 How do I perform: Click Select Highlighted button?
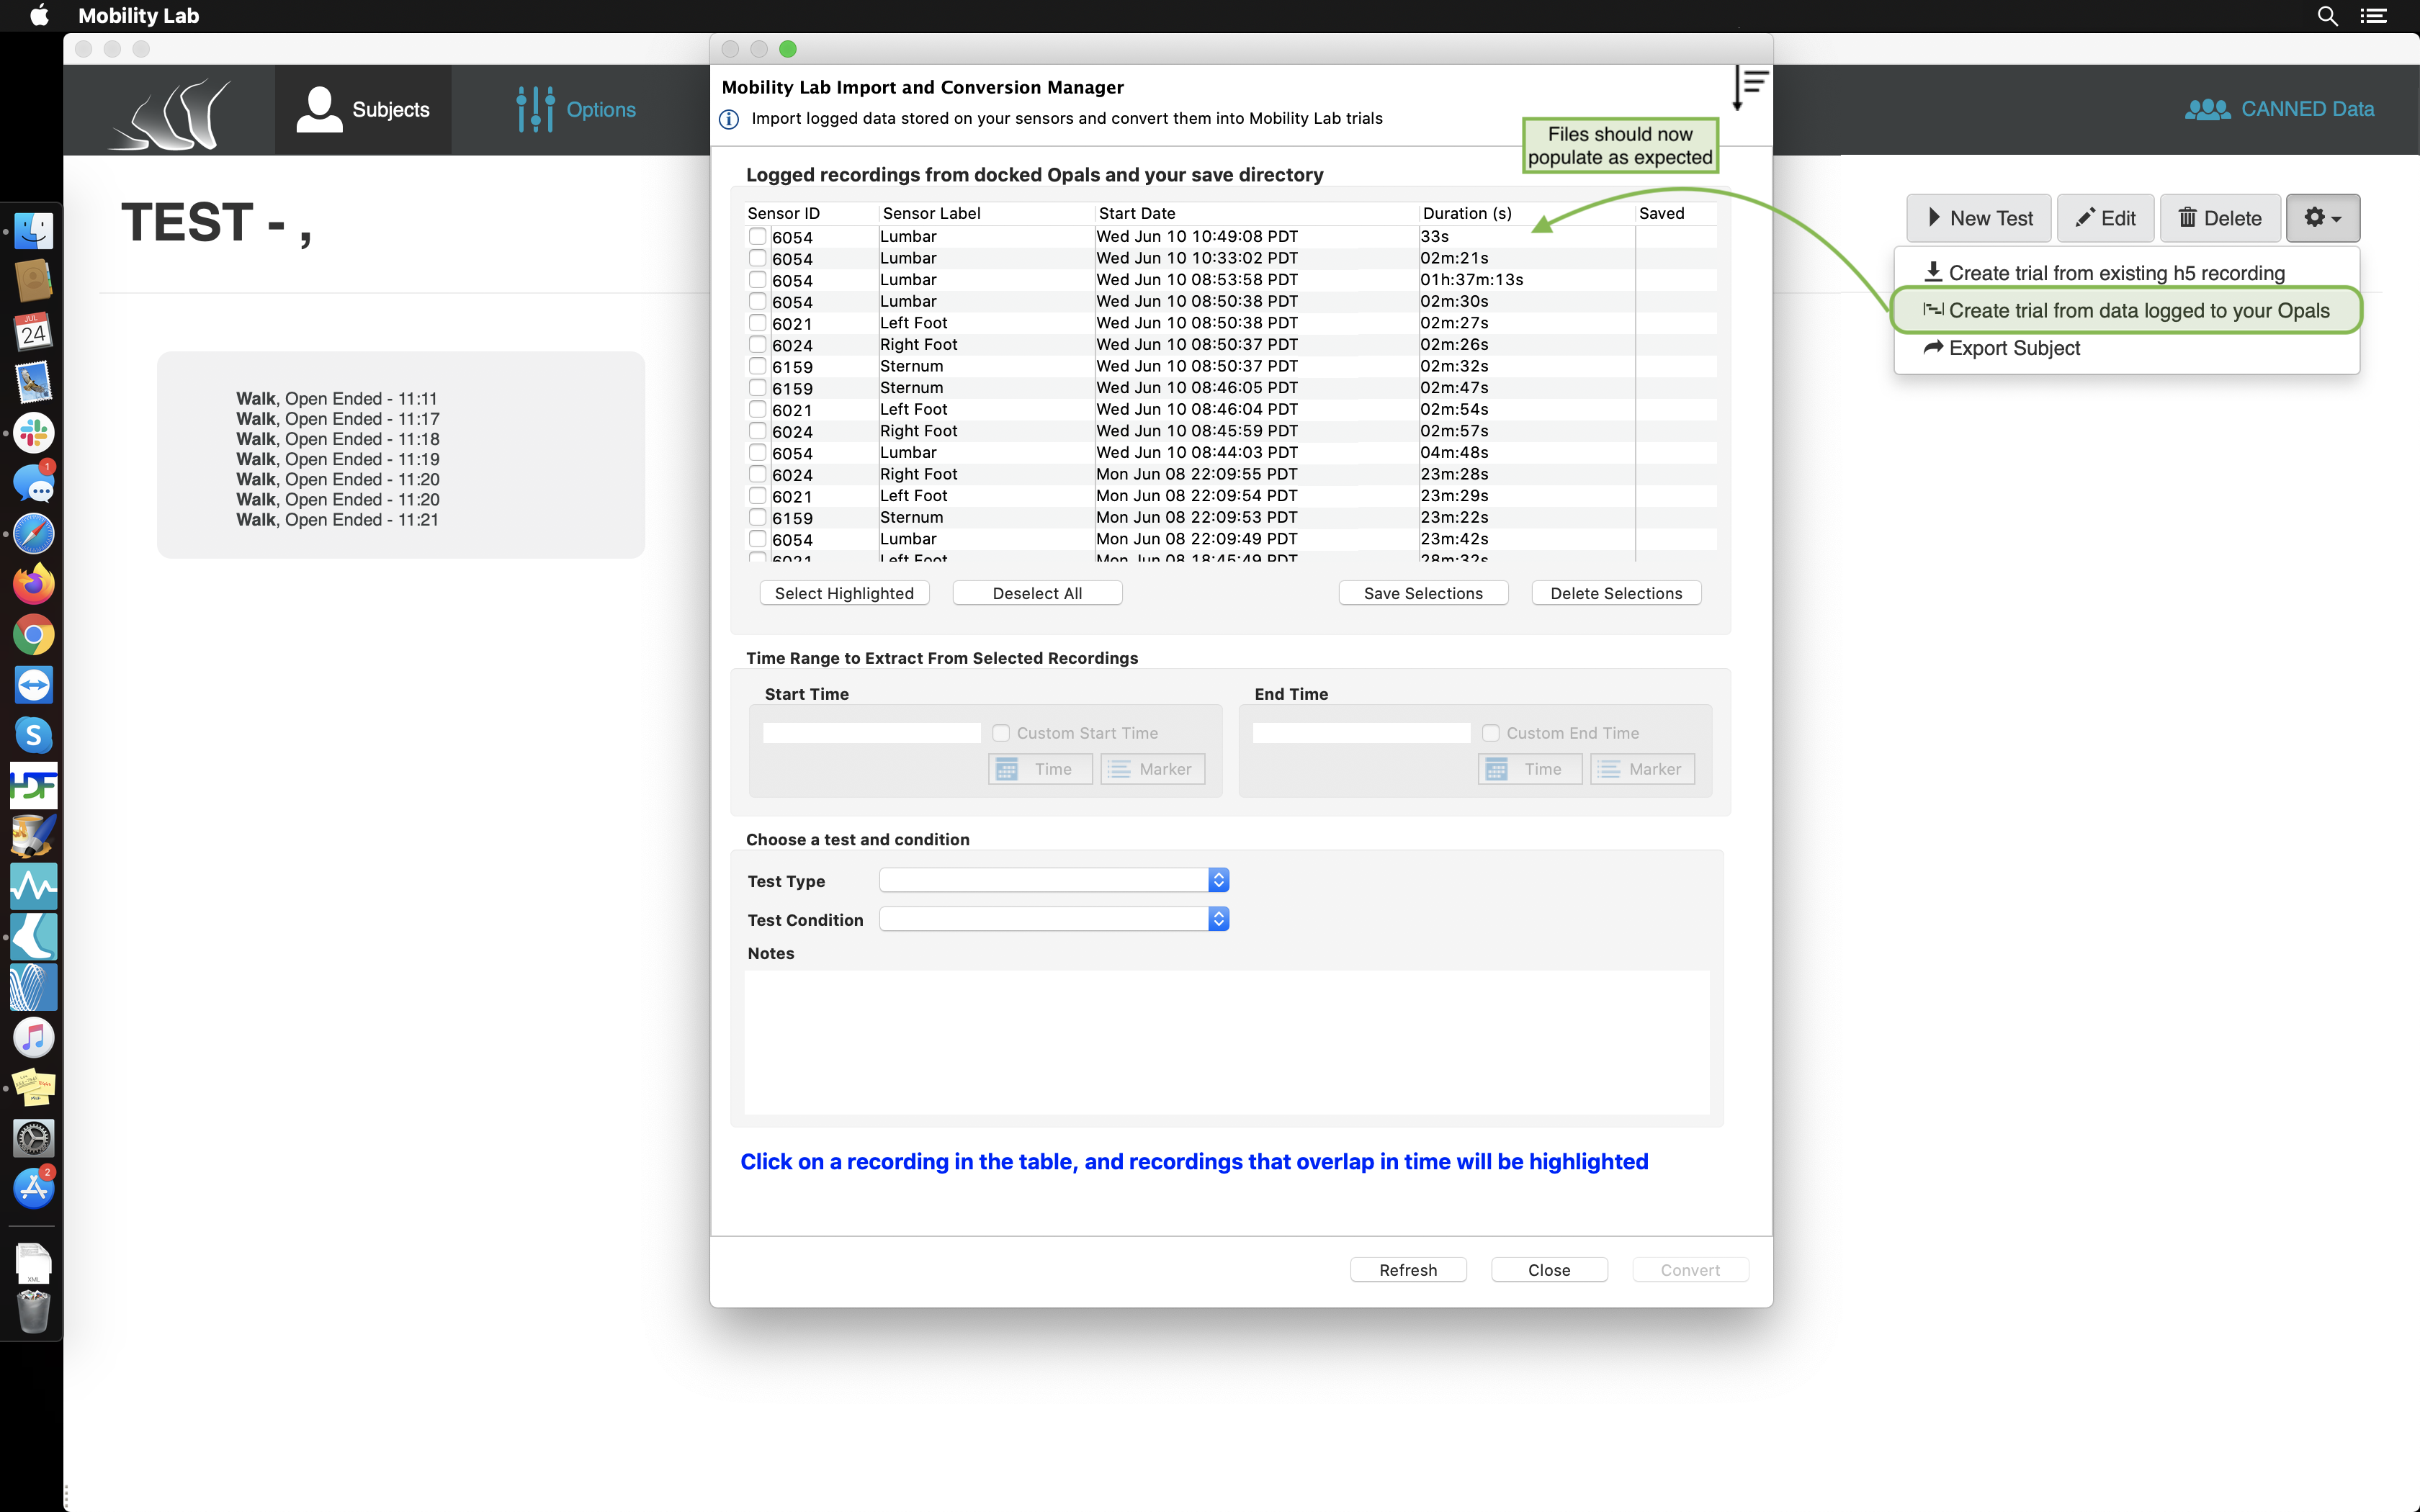coord(844,593)
